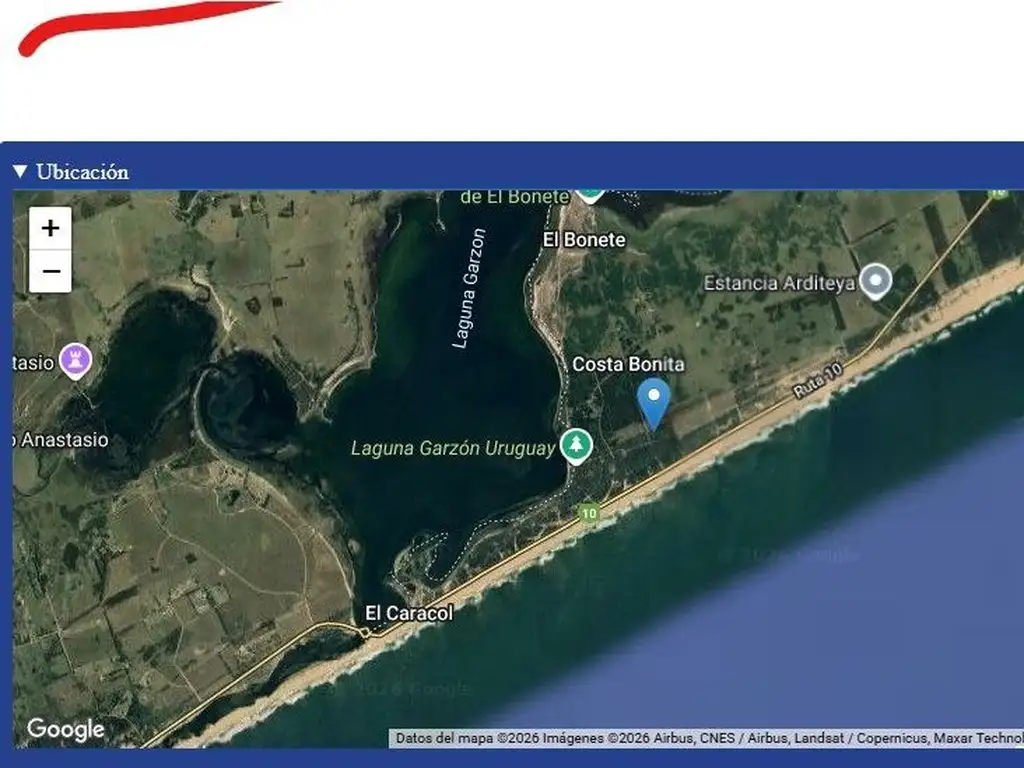Click the green tree park icon
The image size is (1024, 768).
point(575,446)
